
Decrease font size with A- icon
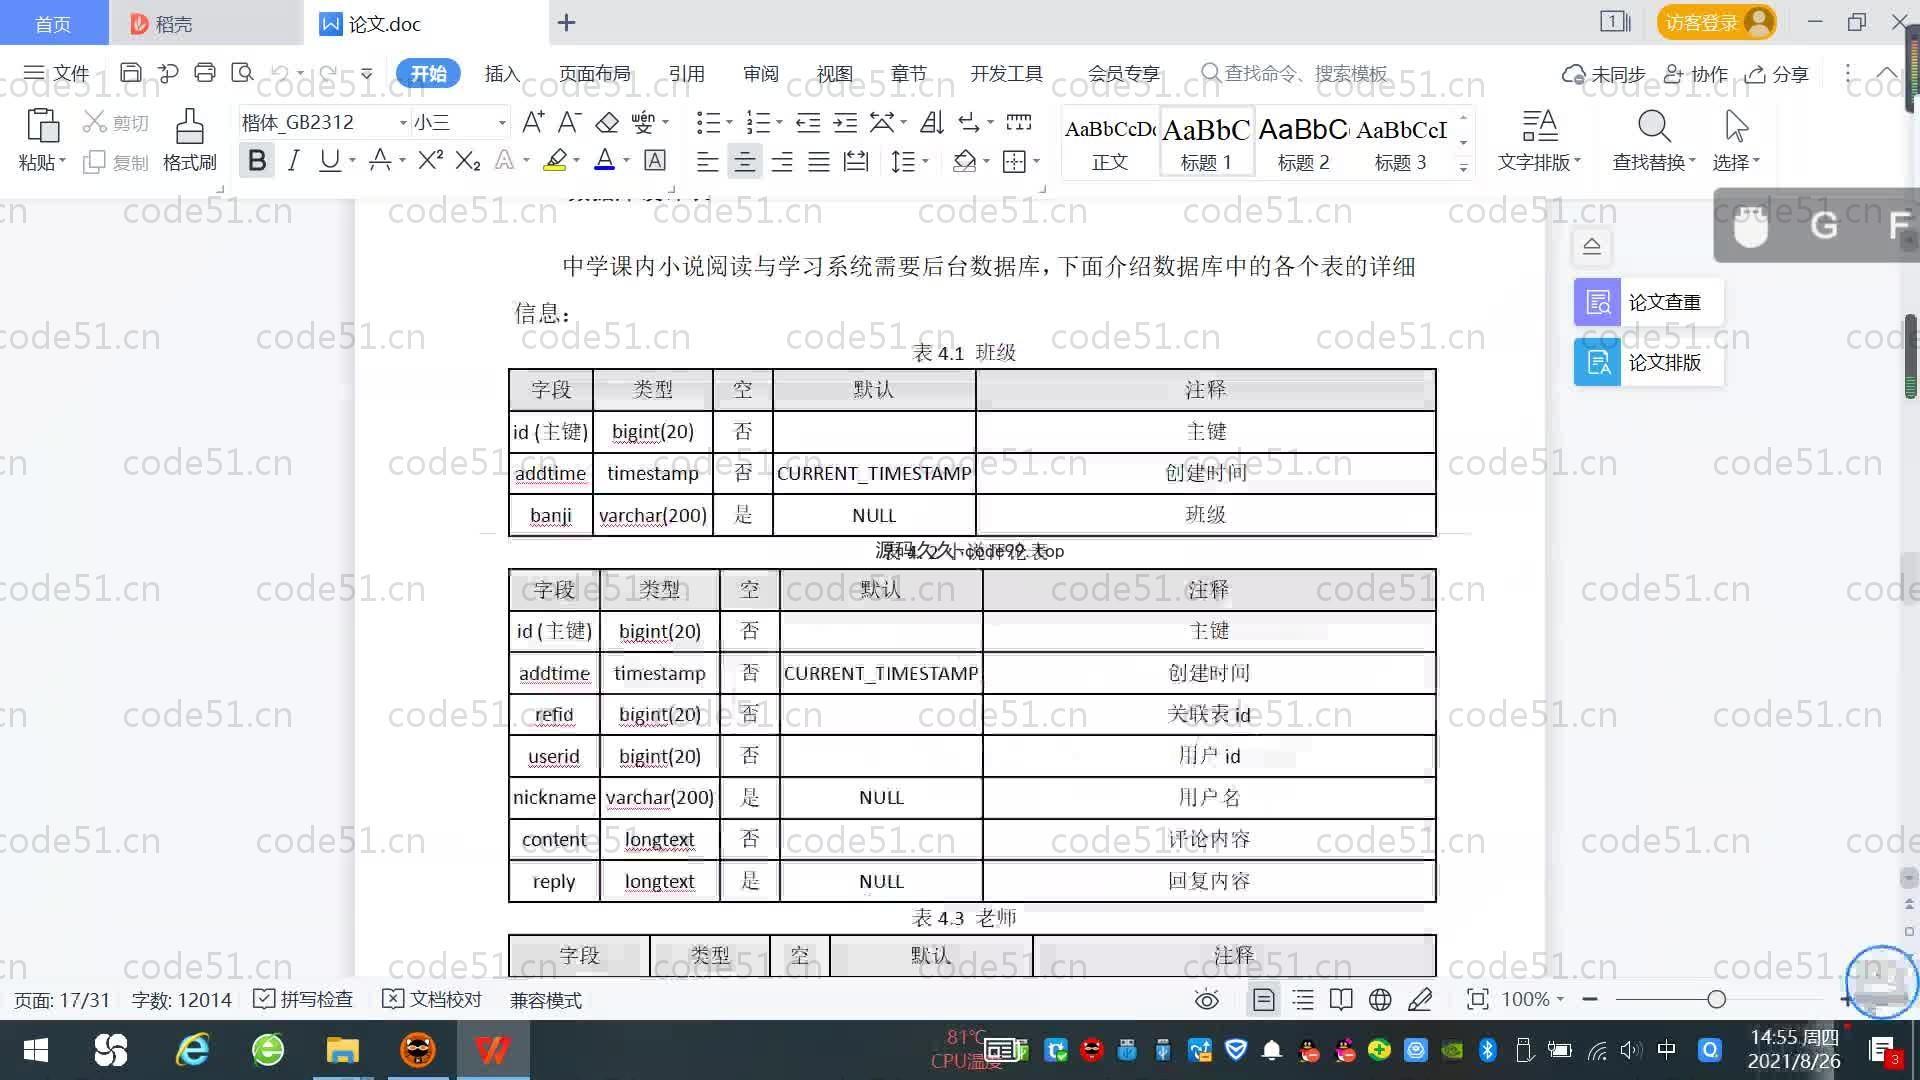pos(569,122)
